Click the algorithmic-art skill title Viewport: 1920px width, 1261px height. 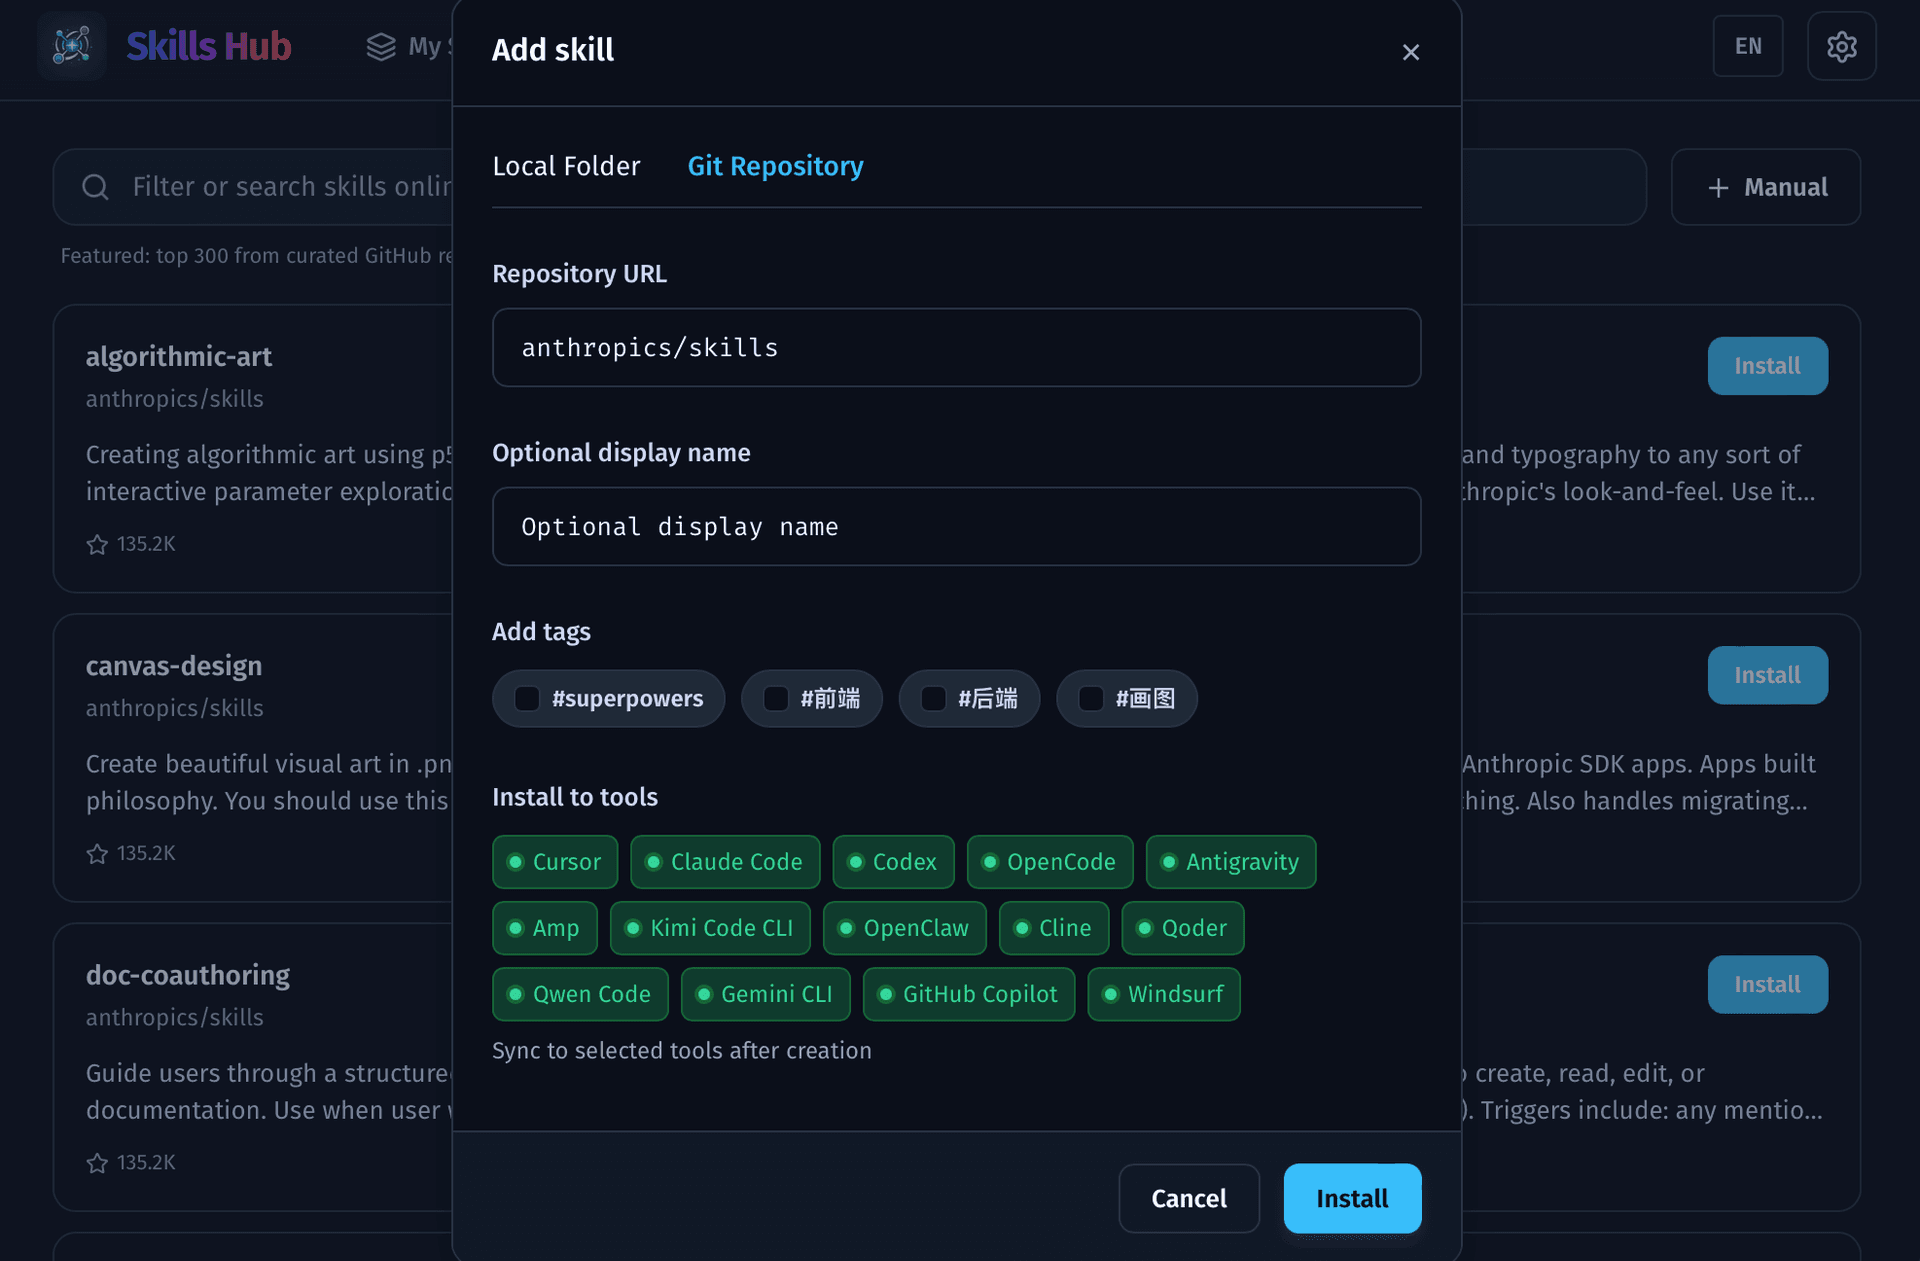[x=179, y=357]
